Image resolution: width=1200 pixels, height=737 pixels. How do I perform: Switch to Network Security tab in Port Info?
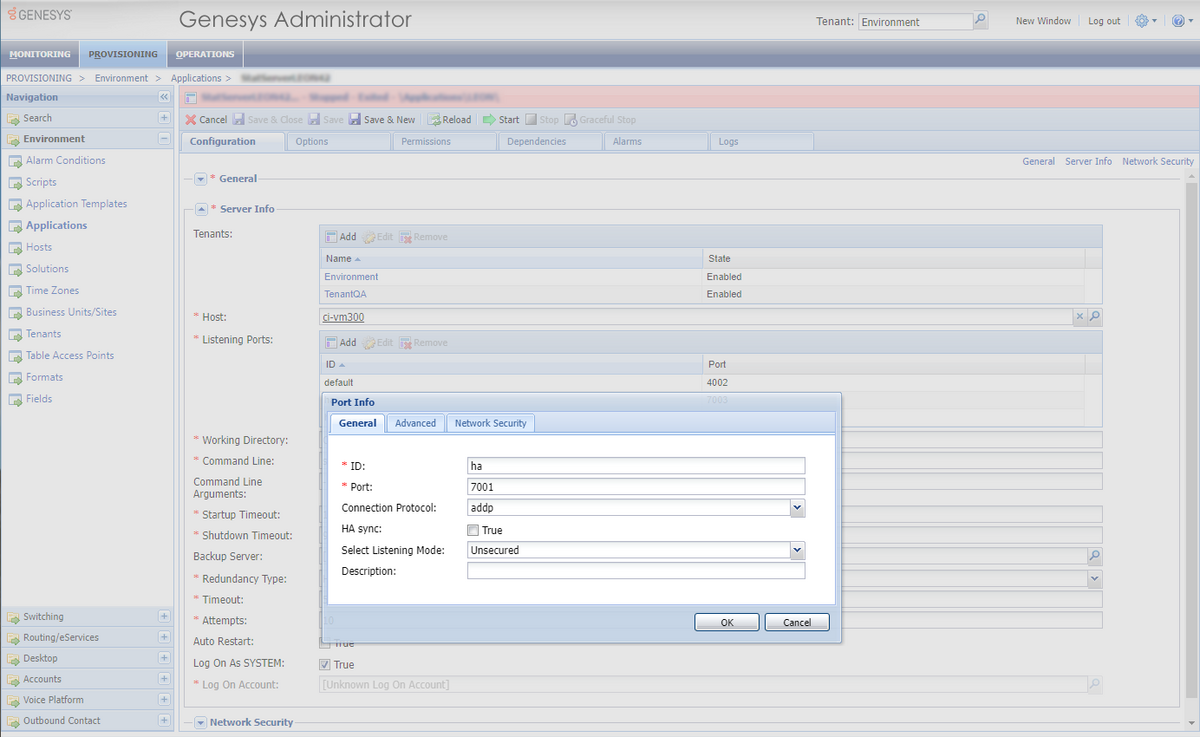(490, 423)
